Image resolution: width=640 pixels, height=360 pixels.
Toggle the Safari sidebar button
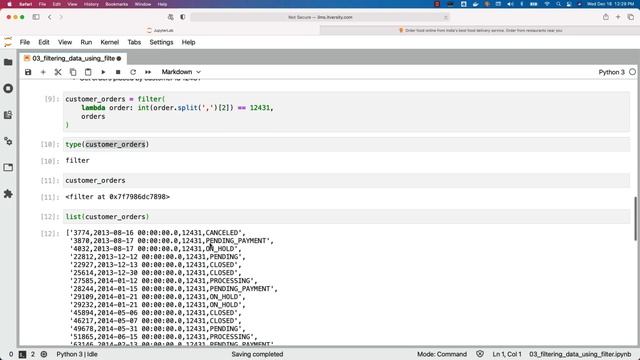36,17
